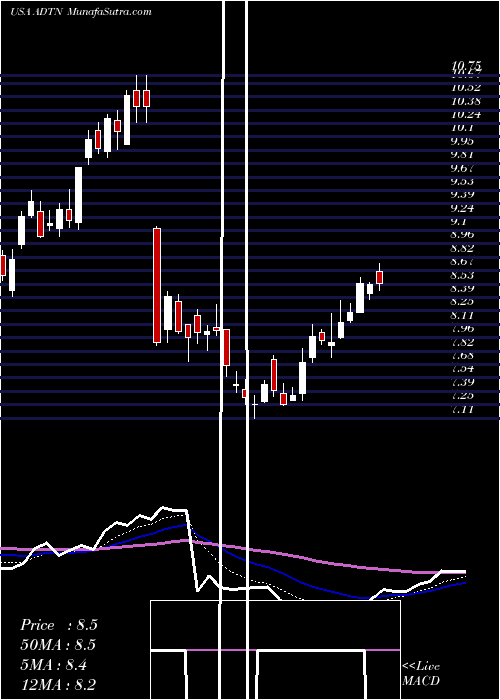Click the tall white candle near 9.67

click(78, 195)
